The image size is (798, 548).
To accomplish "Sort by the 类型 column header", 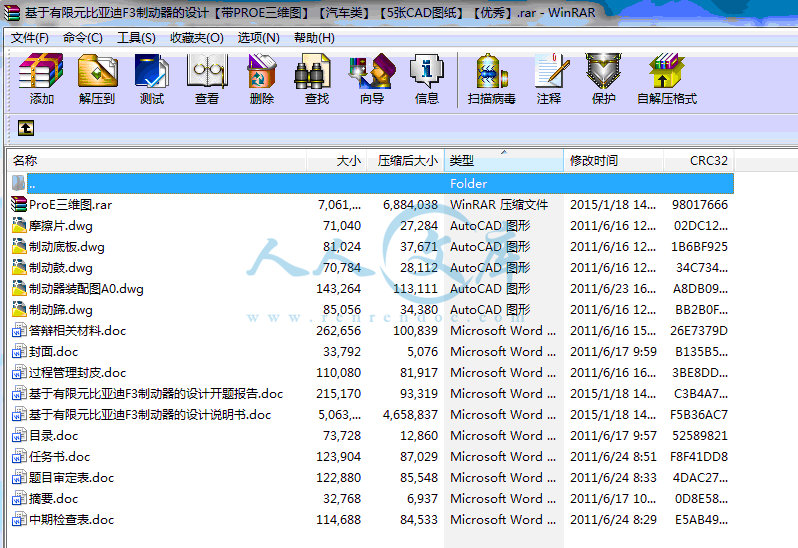I will [x=504, y=161].
